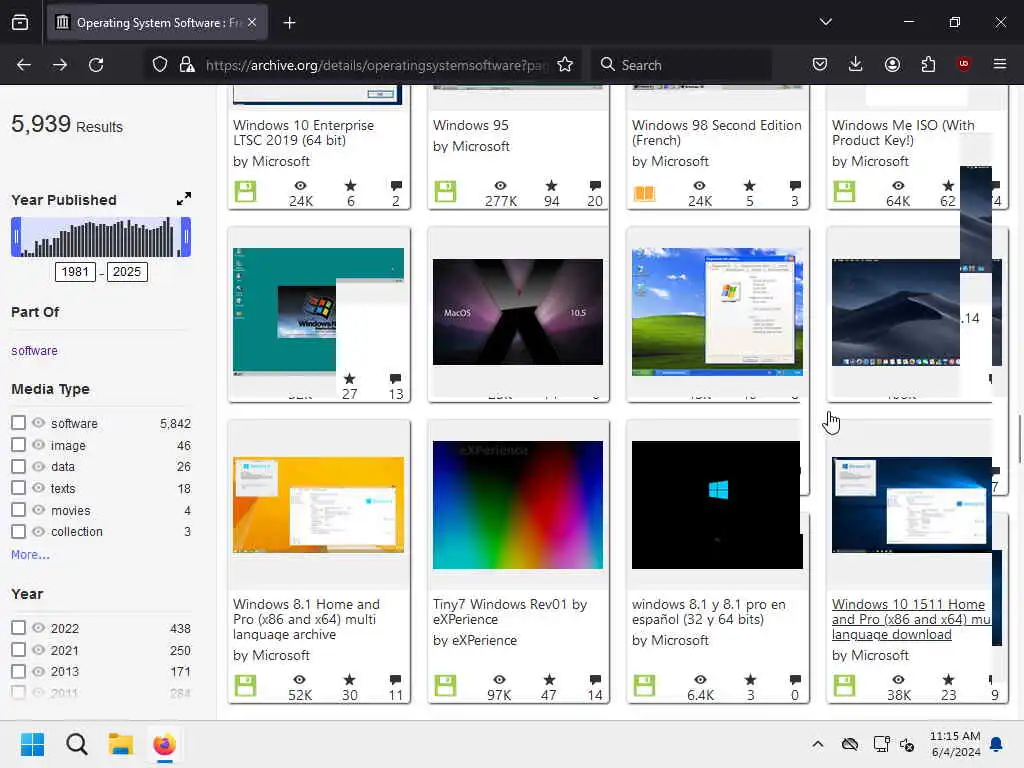Click the archive.org URL address bar
The image size is (1024, 768).
coord(376,65)
